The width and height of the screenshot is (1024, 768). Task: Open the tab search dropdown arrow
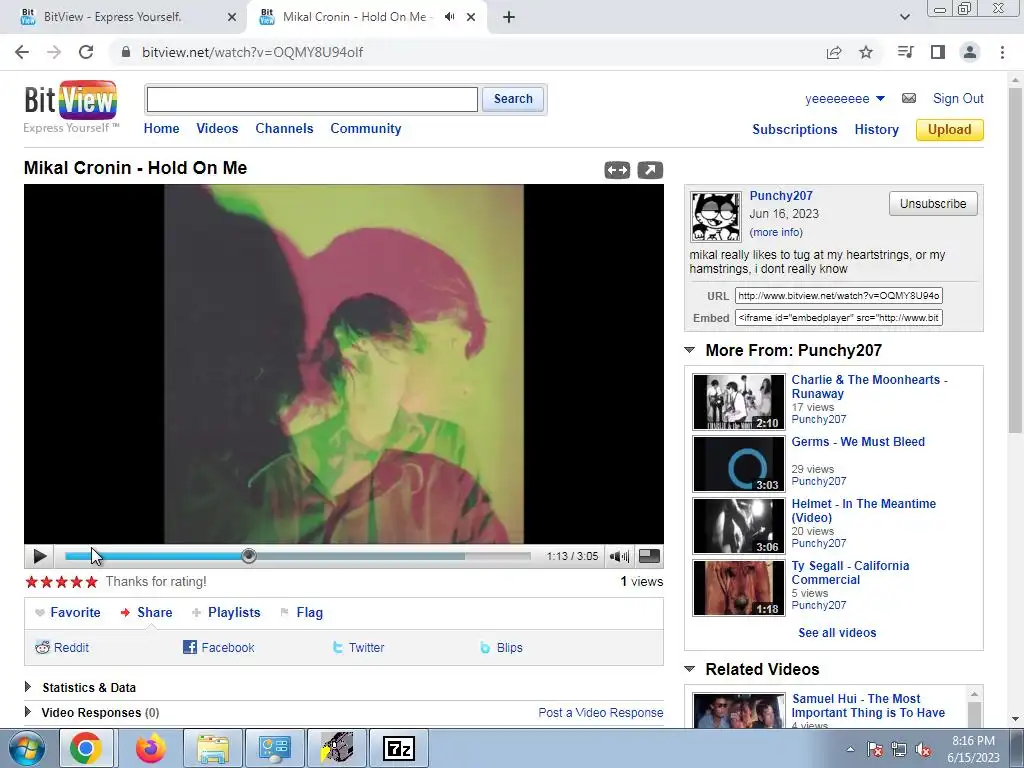tap(904, 17)
